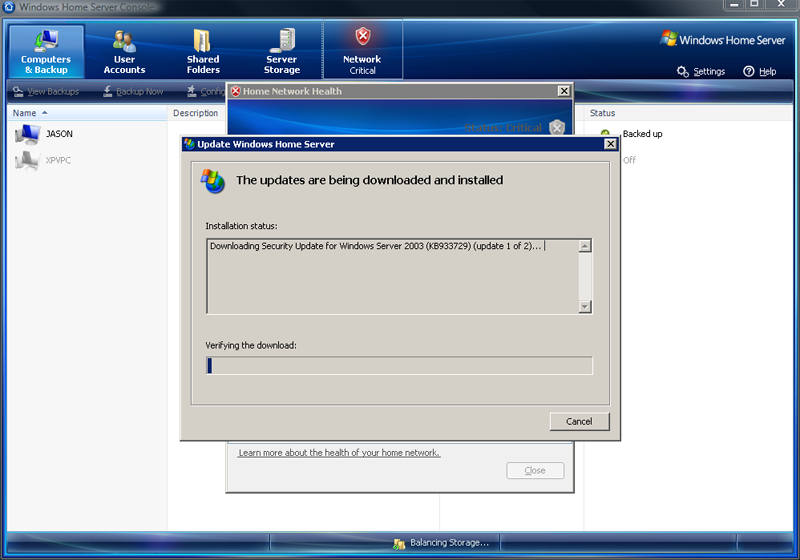Select the JASON computer icon
800x560 pixels.
[28, 134]
